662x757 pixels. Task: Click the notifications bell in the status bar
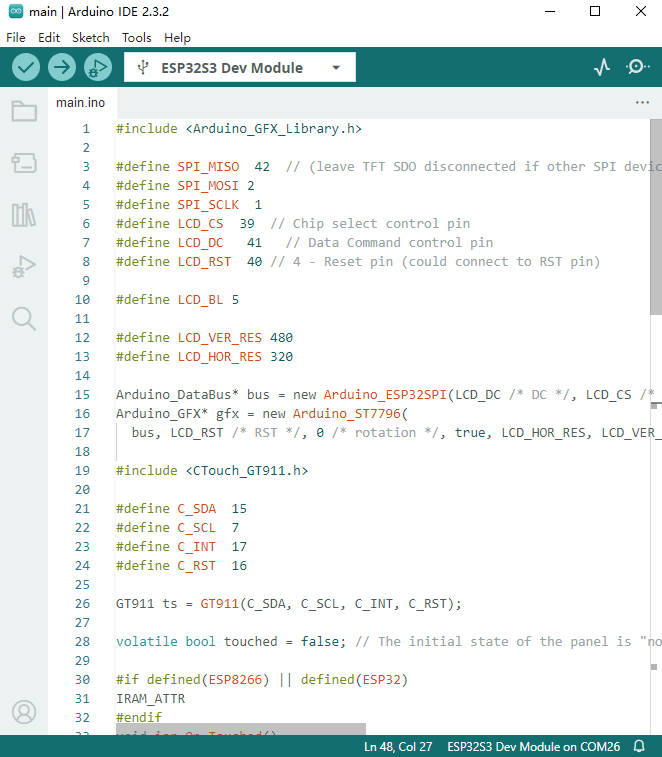639,746
